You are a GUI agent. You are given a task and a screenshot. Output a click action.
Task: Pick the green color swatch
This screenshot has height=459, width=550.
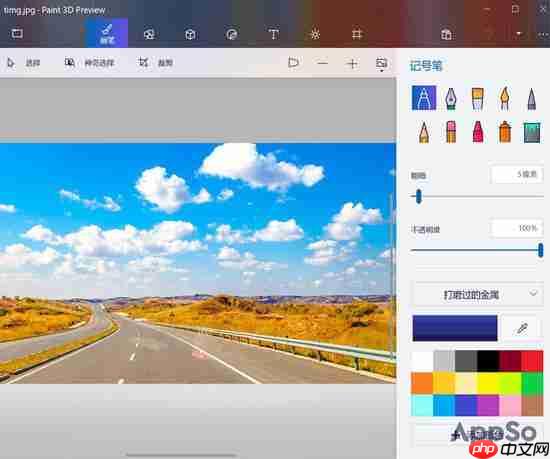point(532,383)
